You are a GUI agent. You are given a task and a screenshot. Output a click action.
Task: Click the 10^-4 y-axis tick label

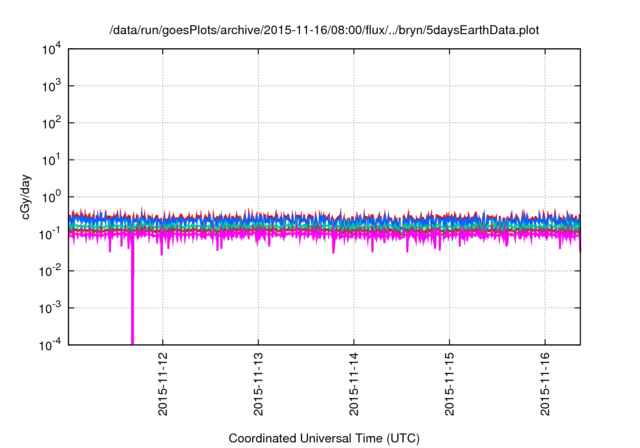50,346
